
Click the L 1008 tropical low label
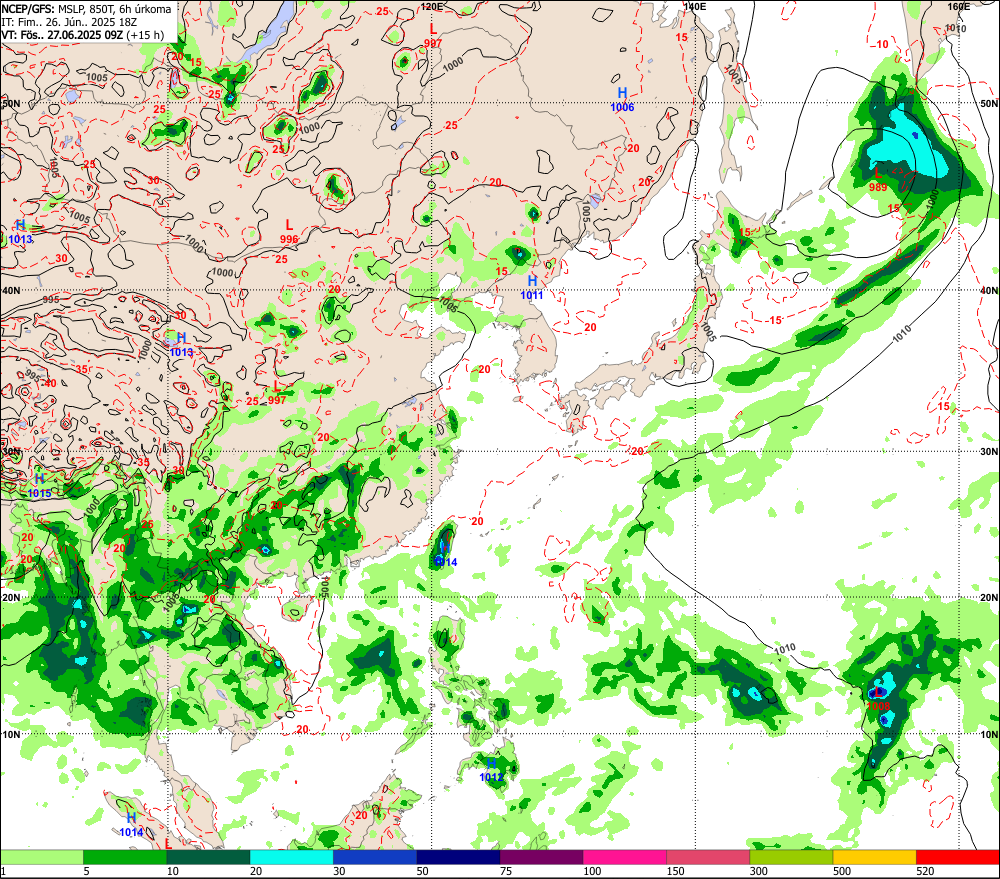[x=878, y=699]
